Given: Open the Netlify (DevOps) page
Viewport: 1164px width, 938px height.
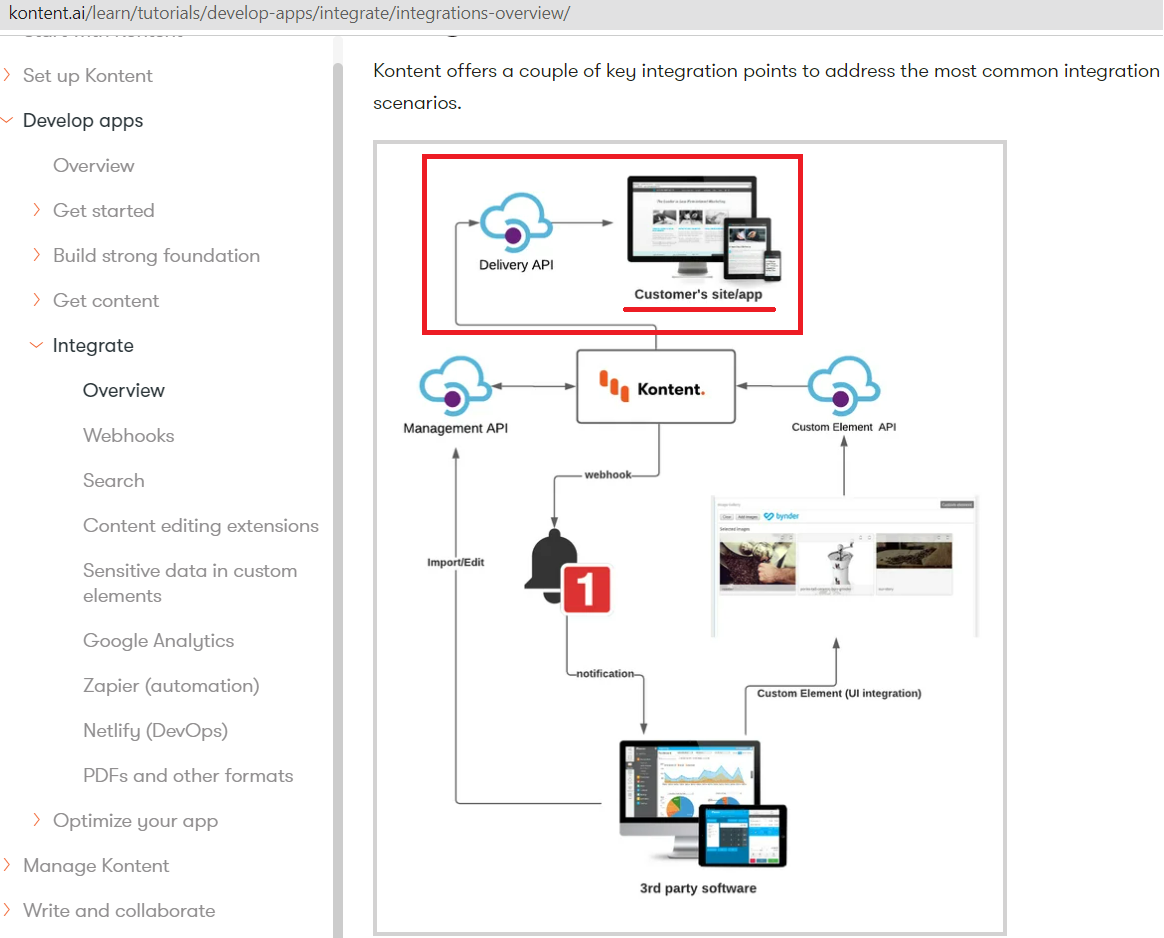Looking at the screenshot, I should (155, 730).
